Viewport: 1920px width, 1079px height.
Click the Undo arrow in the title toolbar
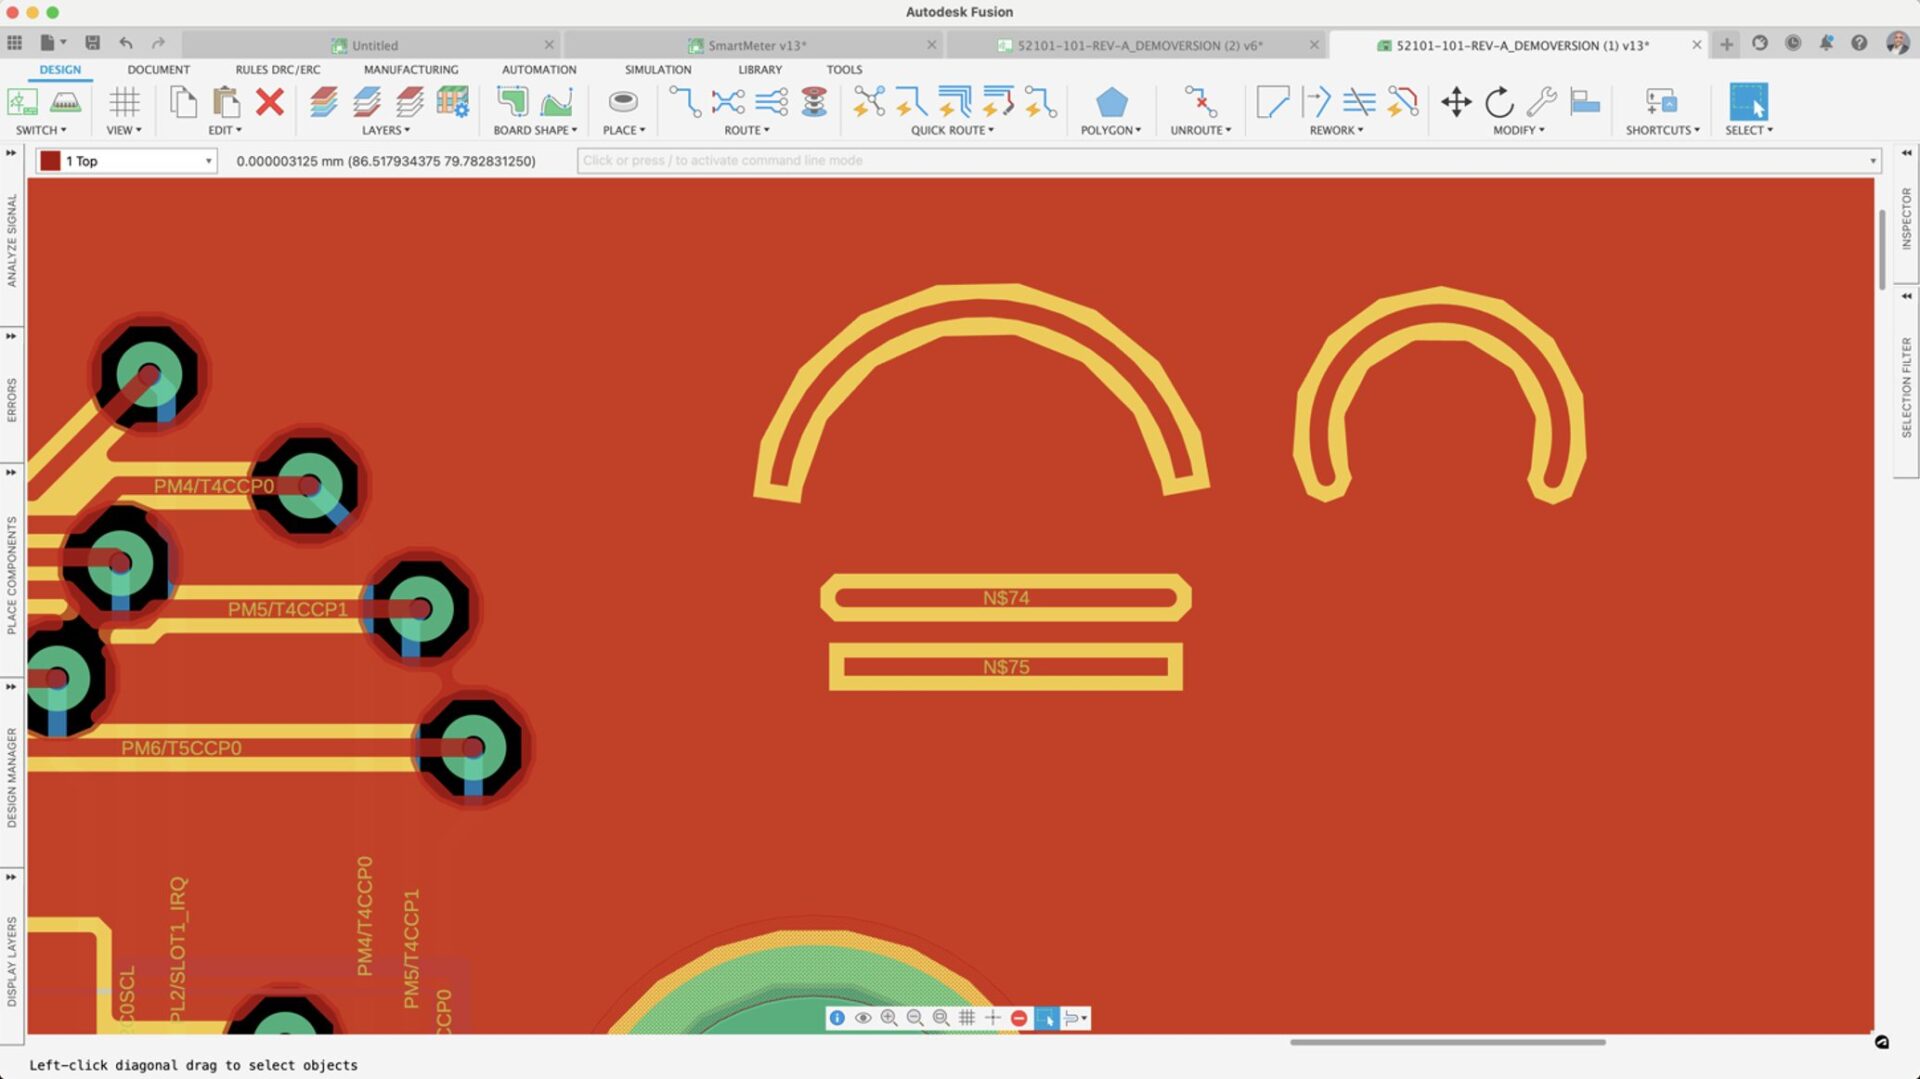[x=126, y=43]
